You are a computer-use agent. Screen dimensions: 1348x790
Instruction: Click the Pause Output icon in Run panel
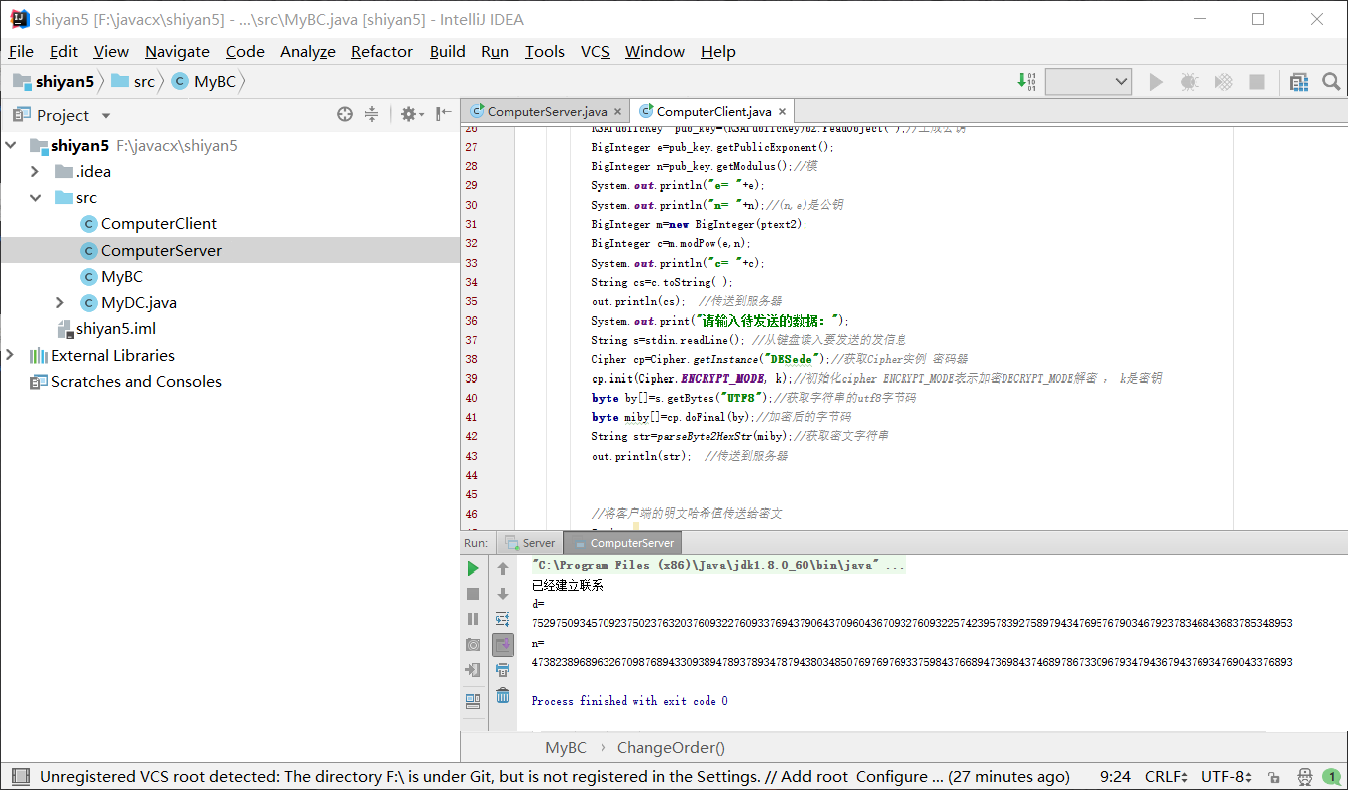point(473,619)
